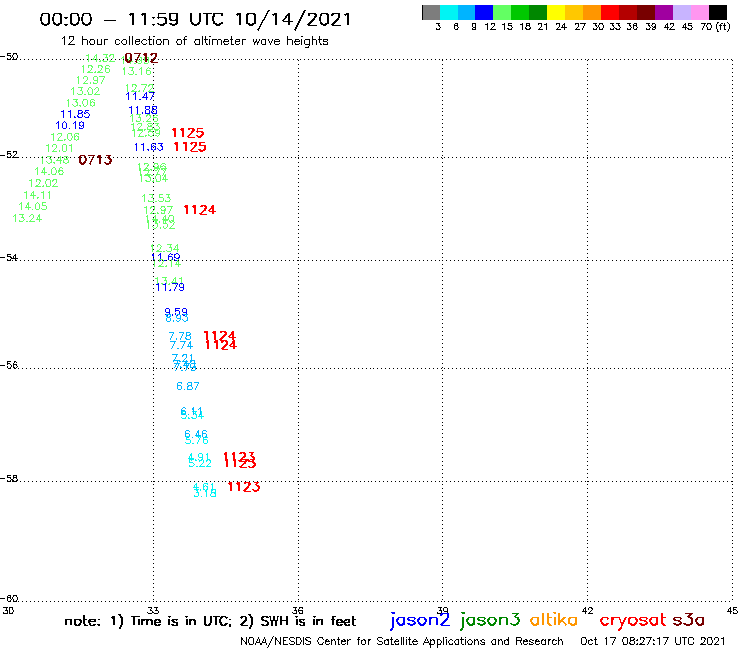This screenshot has width=740, height=650.
Task: Click the 7.78 wave height value
Action: [180, 336]
